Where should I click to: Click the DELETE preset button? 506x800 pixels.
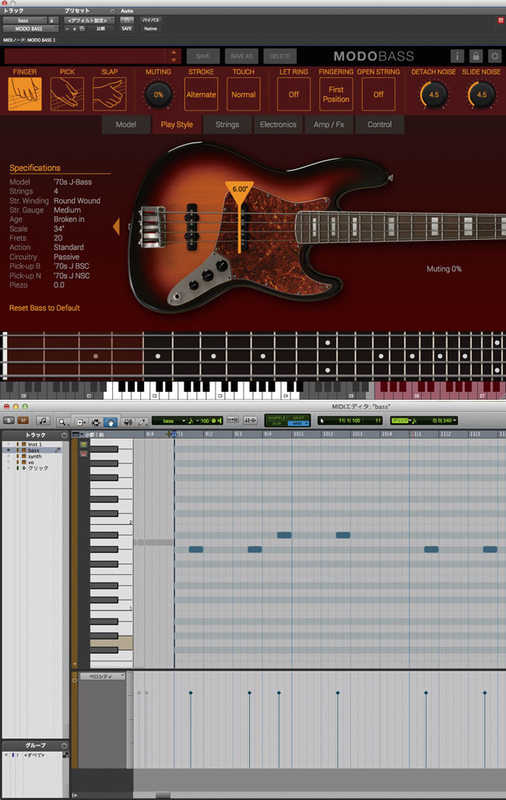(x=280, y=56)
